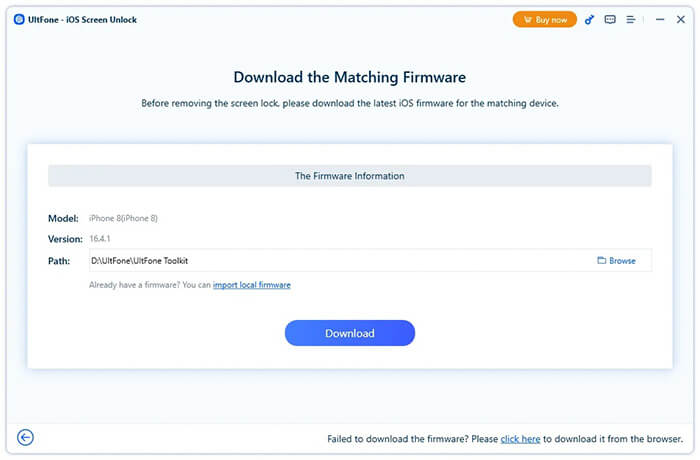Select the version value 16.4.1
The height and width of the screenshot is (460, 700).
100,239
